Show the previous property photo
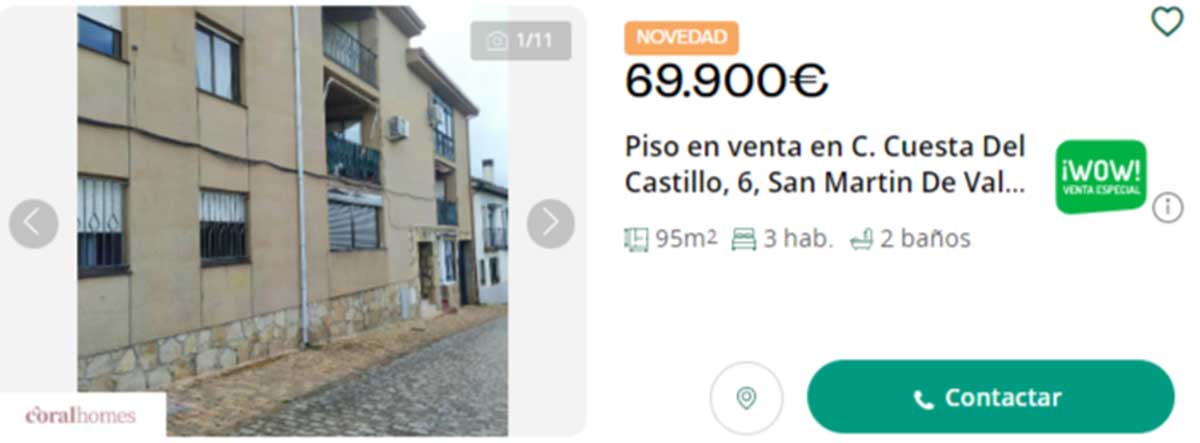 pyautogui.click(x=33, y=223)
